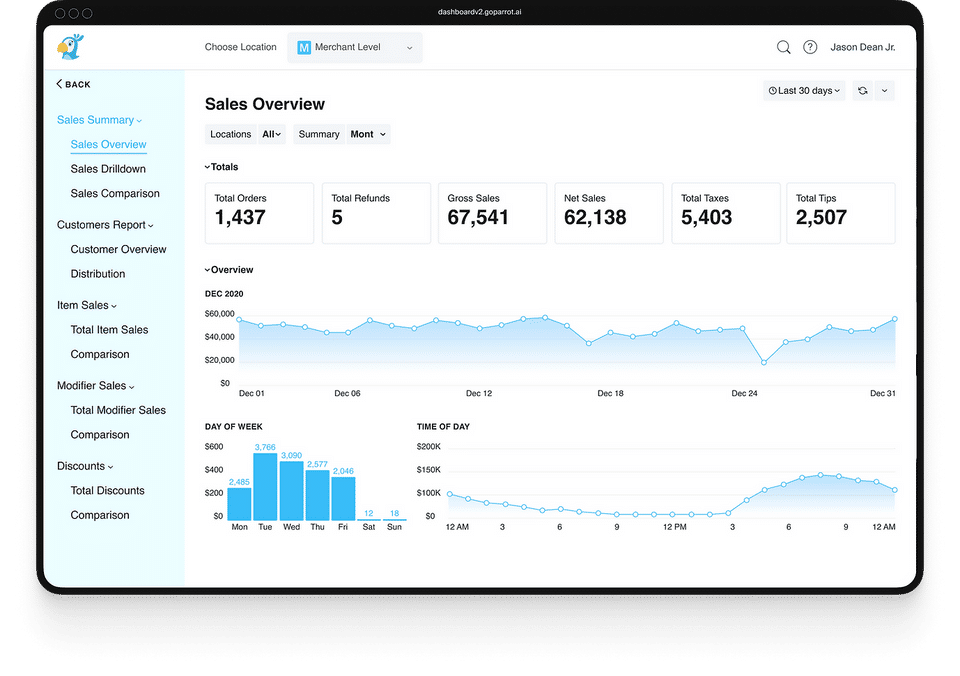The width and height of the screenshot is (960, 676).
Task: Click the Monday bar labeled 2,485
Action: pos(239,504)
